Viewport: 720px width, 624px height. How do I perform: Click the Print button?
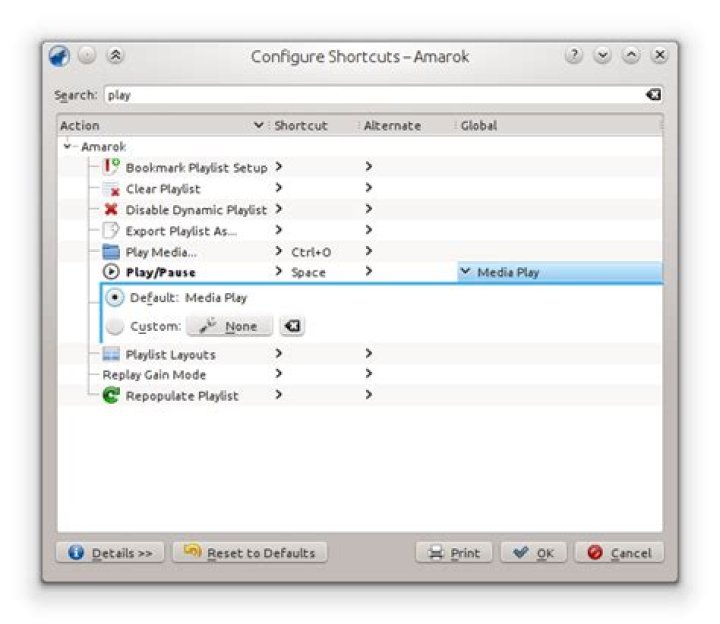click(454, 552)
